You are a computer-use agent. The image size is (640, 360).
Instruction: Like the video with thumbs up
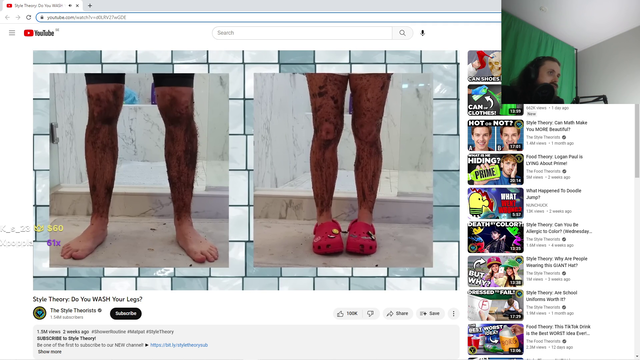tap(347, 313)
